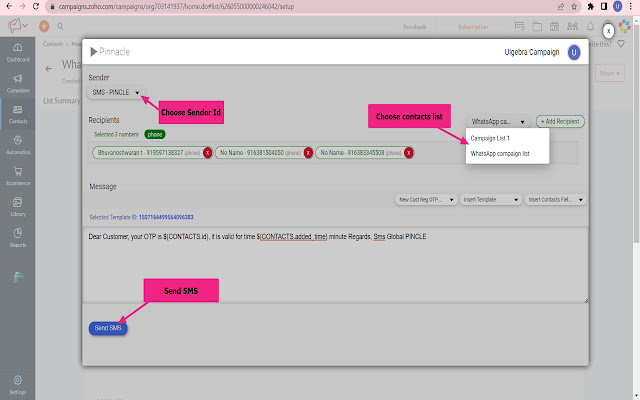Click browser back arrow
This screenshot has width=640, height=400.
tap(9, 7)
